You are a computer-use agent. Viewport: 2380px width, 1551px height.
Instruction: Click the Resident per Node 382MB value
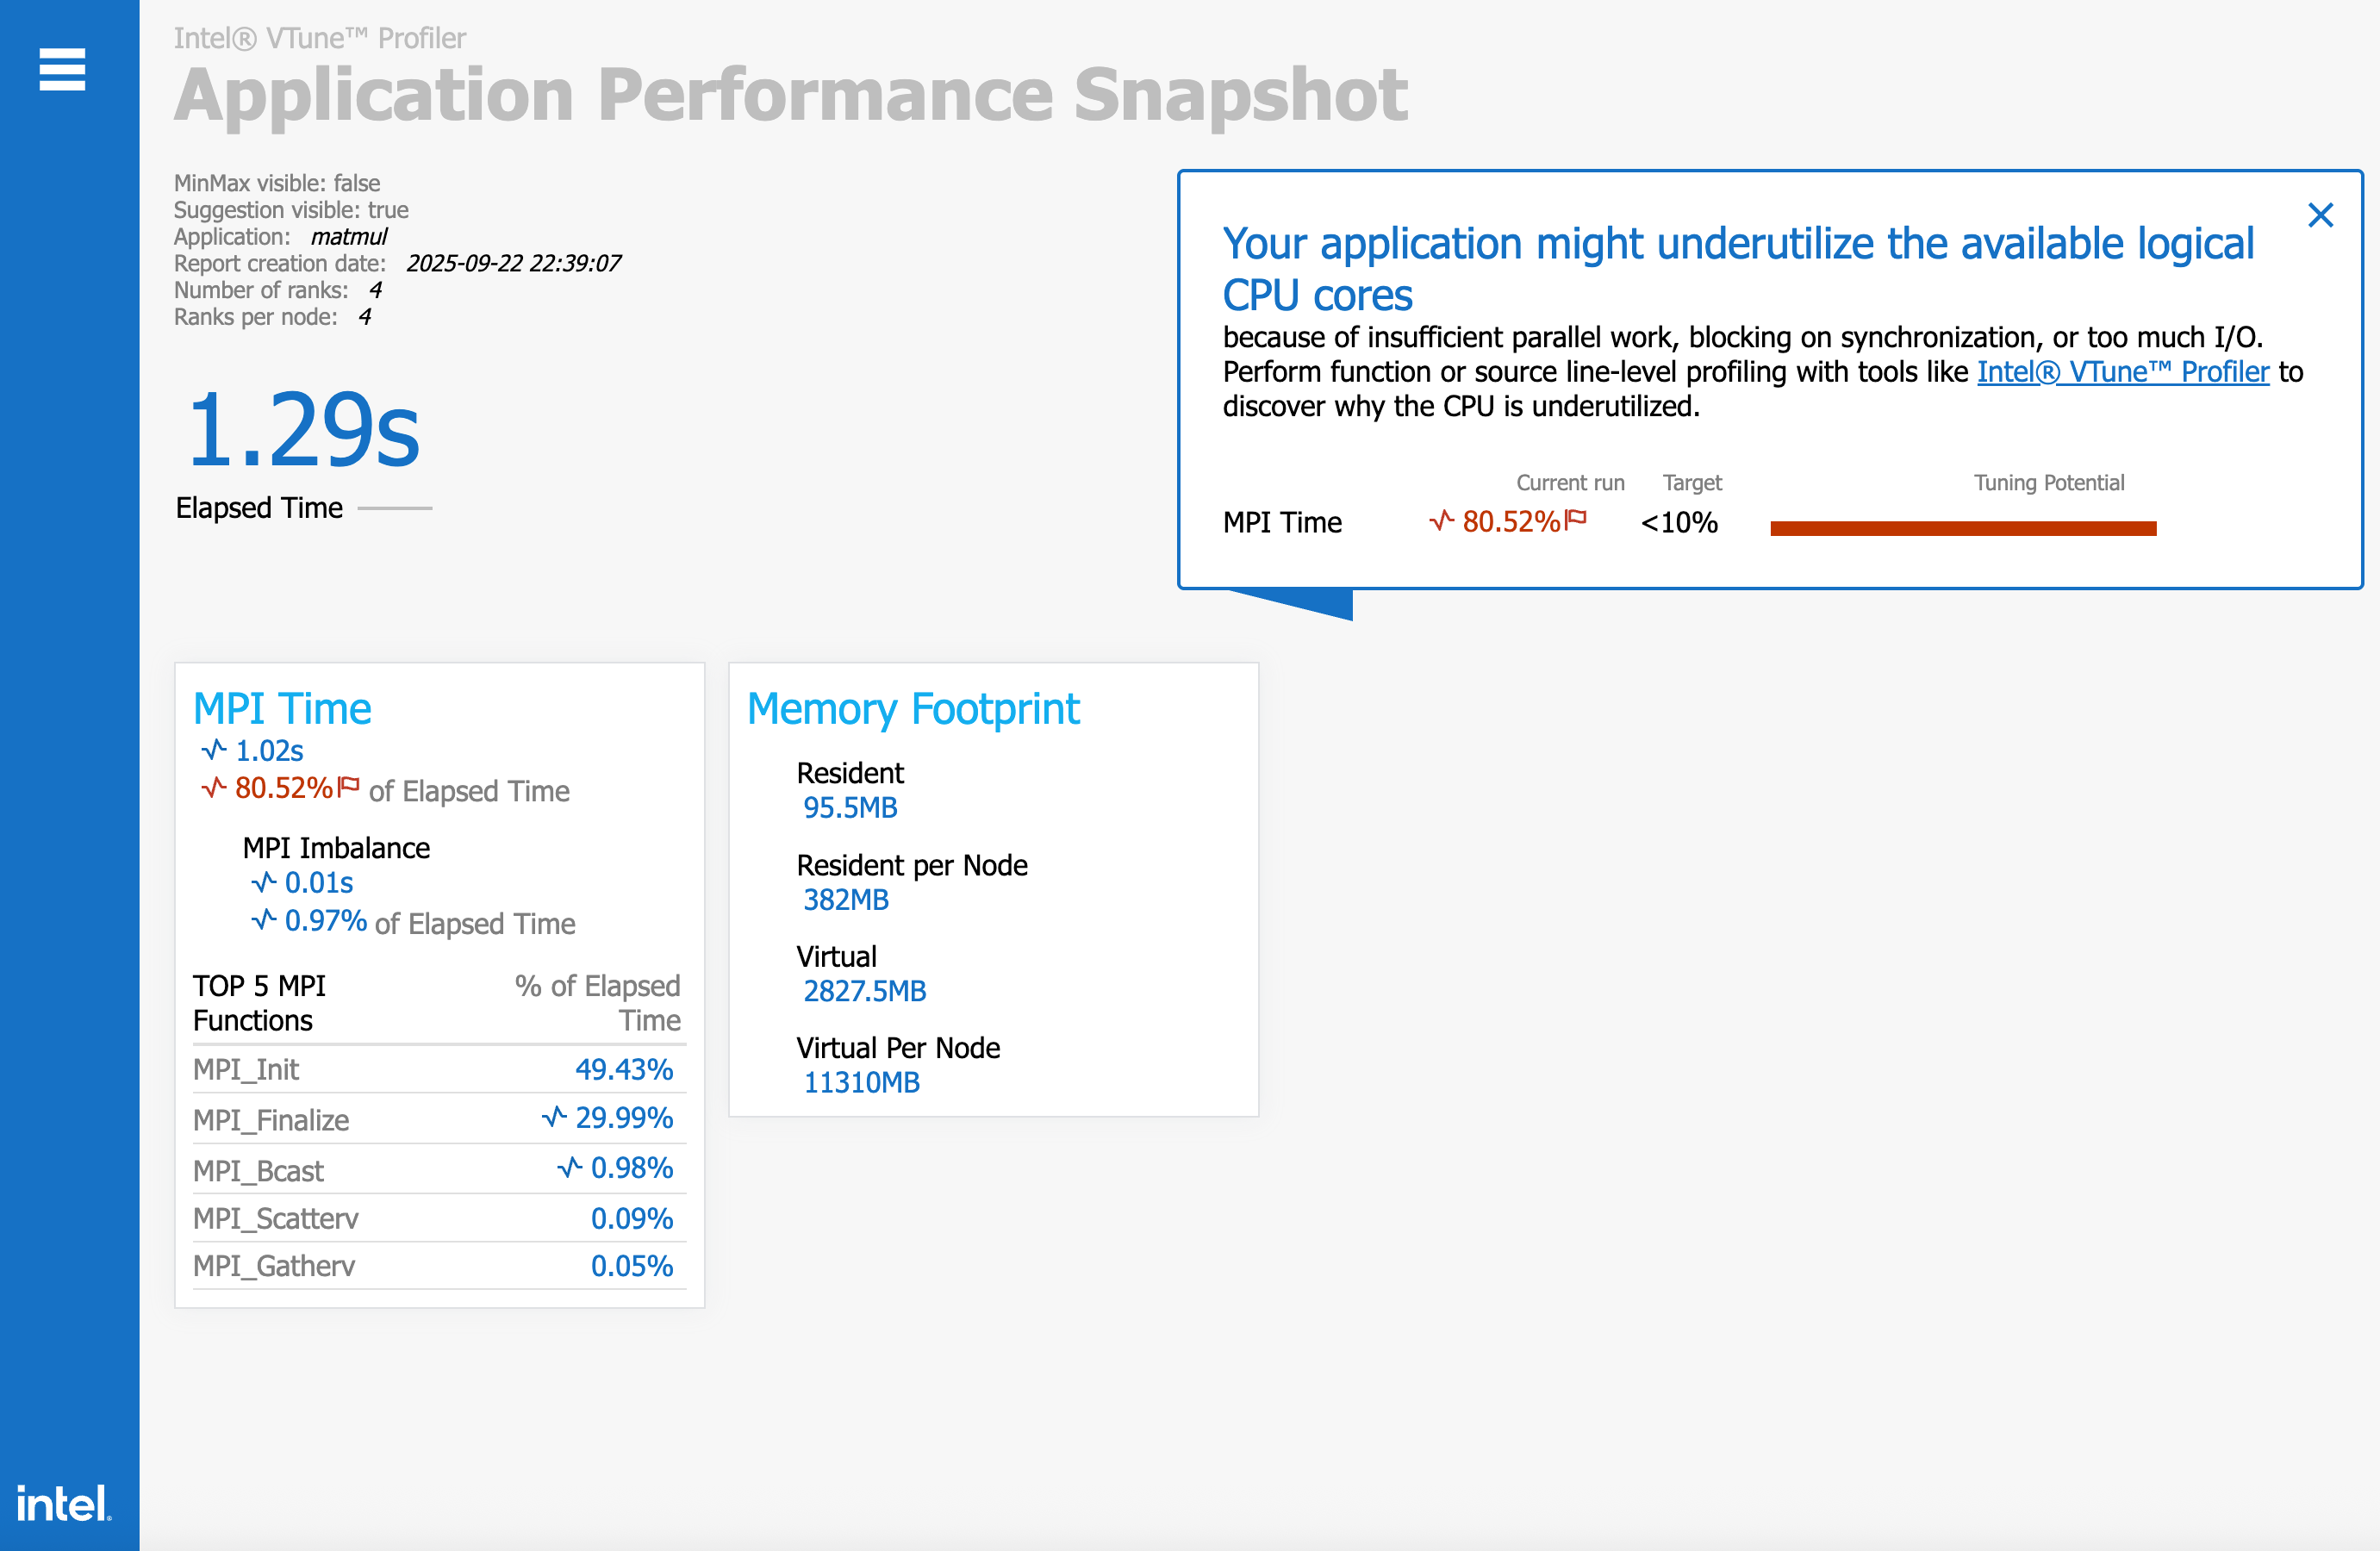[845, 899]
